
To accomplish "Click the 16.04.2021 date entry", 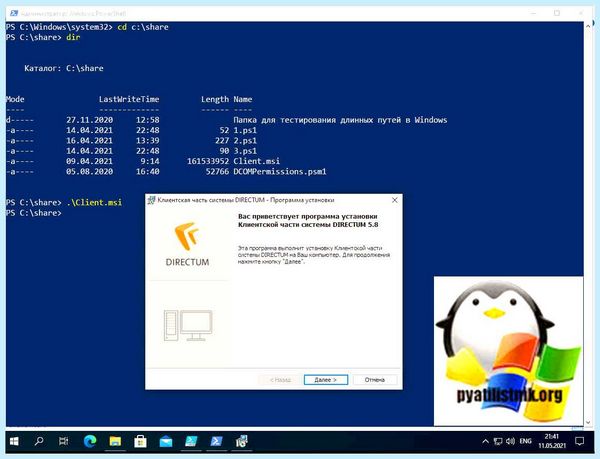I will (90, 140).
